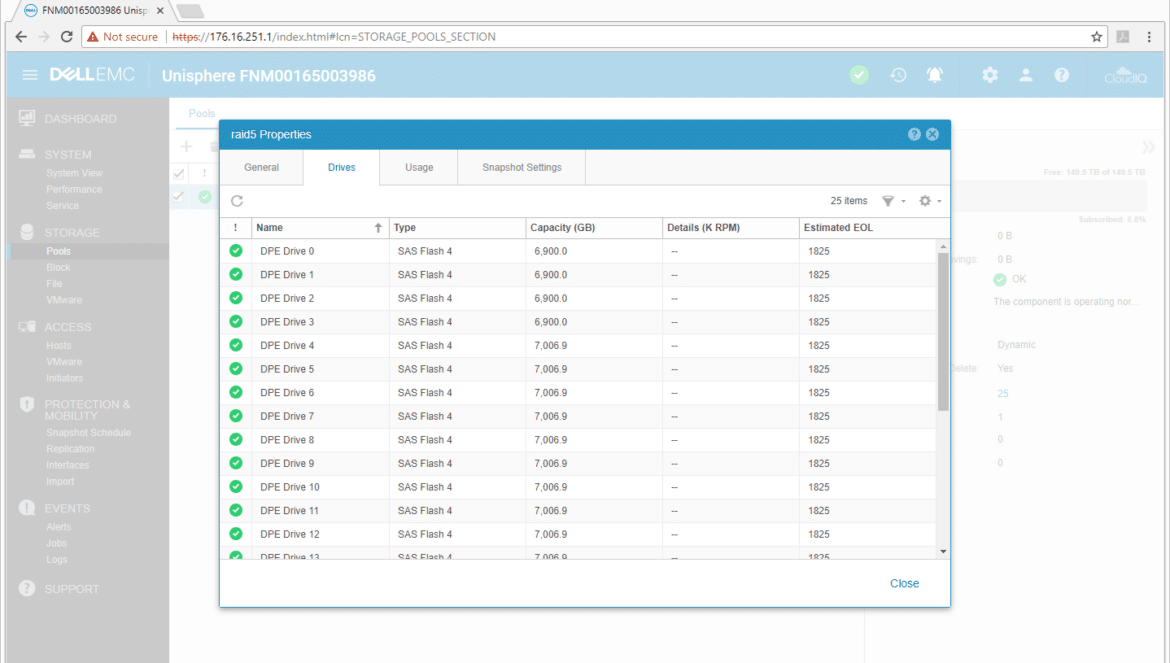This screenshot has width=1170, height=663.
Task: Open the running jobs clock icon
Action: click(x=898, y=75)
